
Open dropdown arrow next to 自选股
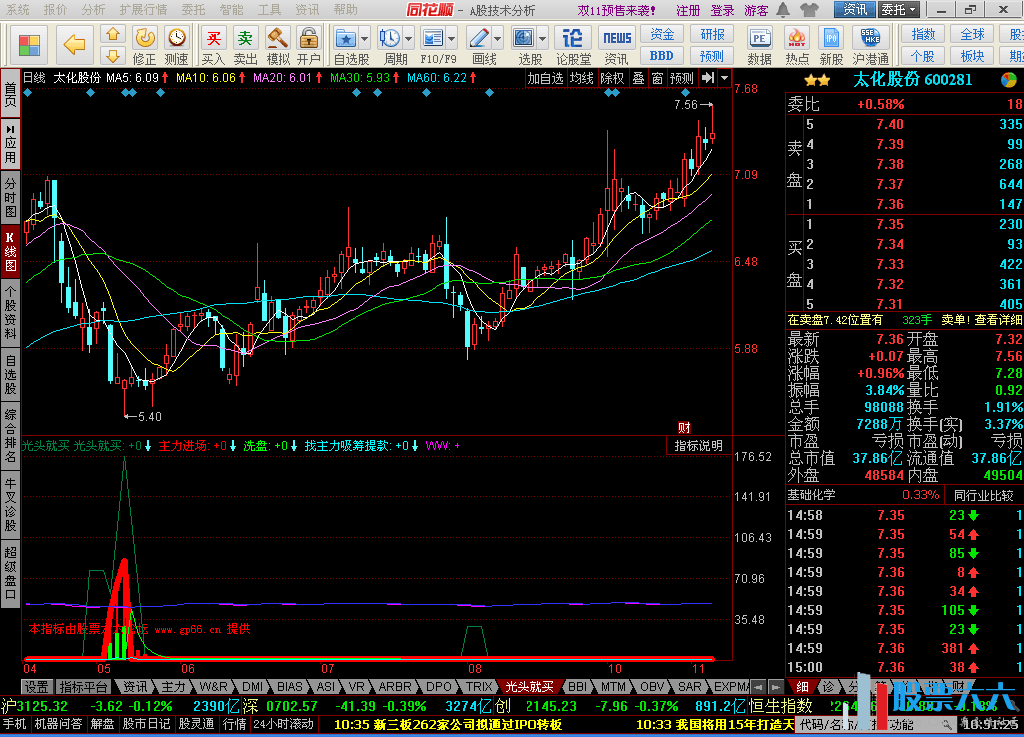coord(364,39)
